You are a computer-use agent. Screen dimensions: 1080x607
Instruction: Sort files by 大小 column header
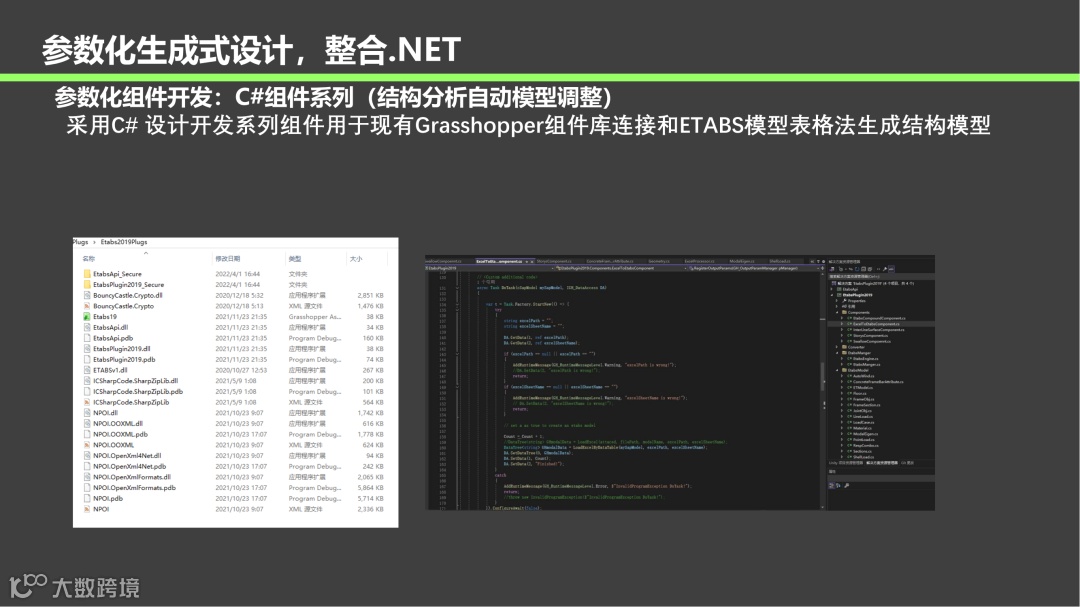[355, 258]
